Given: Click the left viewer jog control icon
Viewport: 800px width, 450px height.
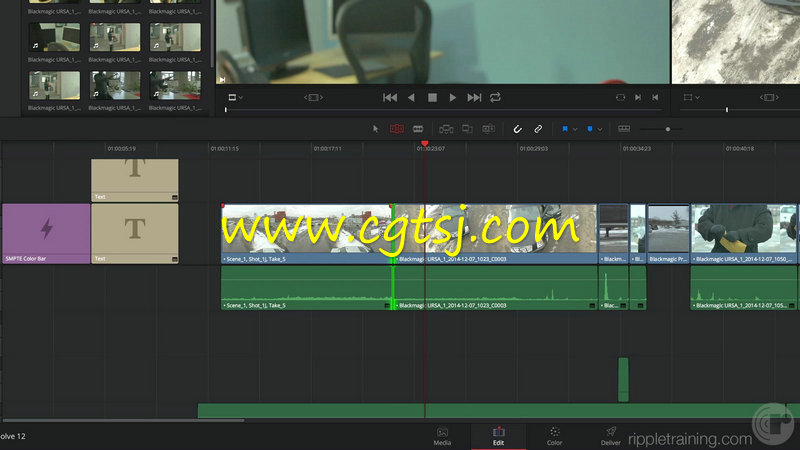Looking at the screenshot, I should point(313,97).
